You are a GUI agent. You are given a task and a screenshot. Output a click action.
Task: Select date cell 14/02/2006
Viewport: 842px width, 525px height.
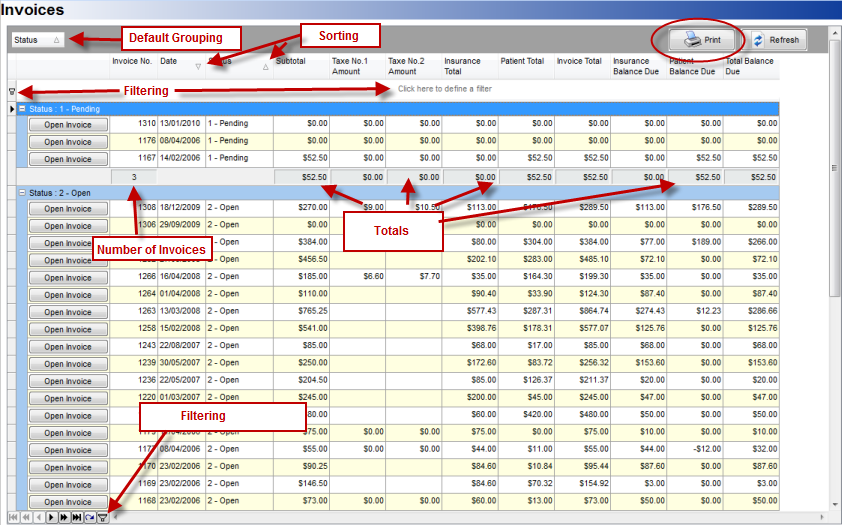tap(181, 158)
